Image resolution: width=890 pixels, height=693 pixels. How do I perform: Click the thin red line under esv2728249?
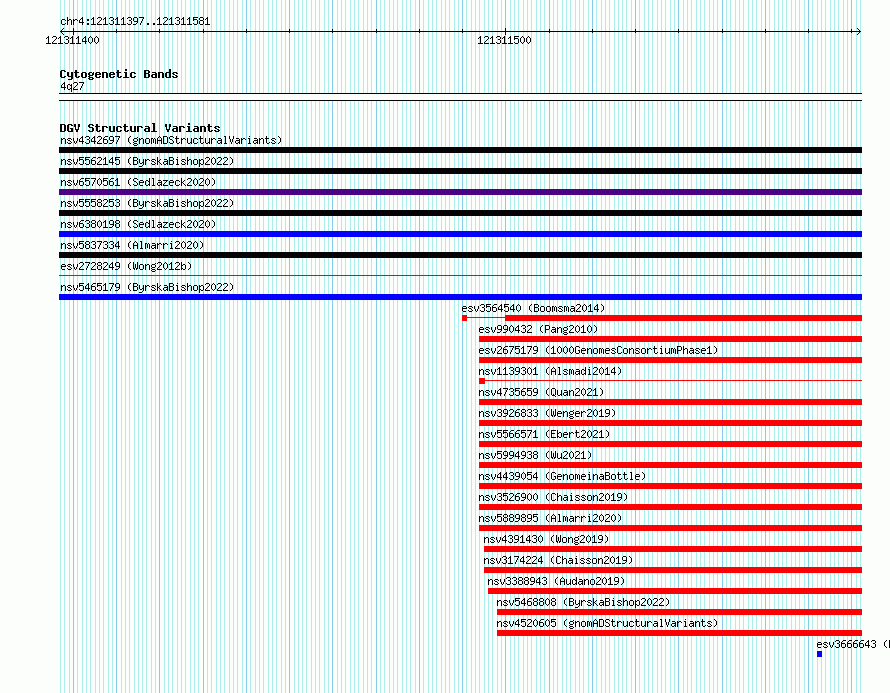(460, 276)
